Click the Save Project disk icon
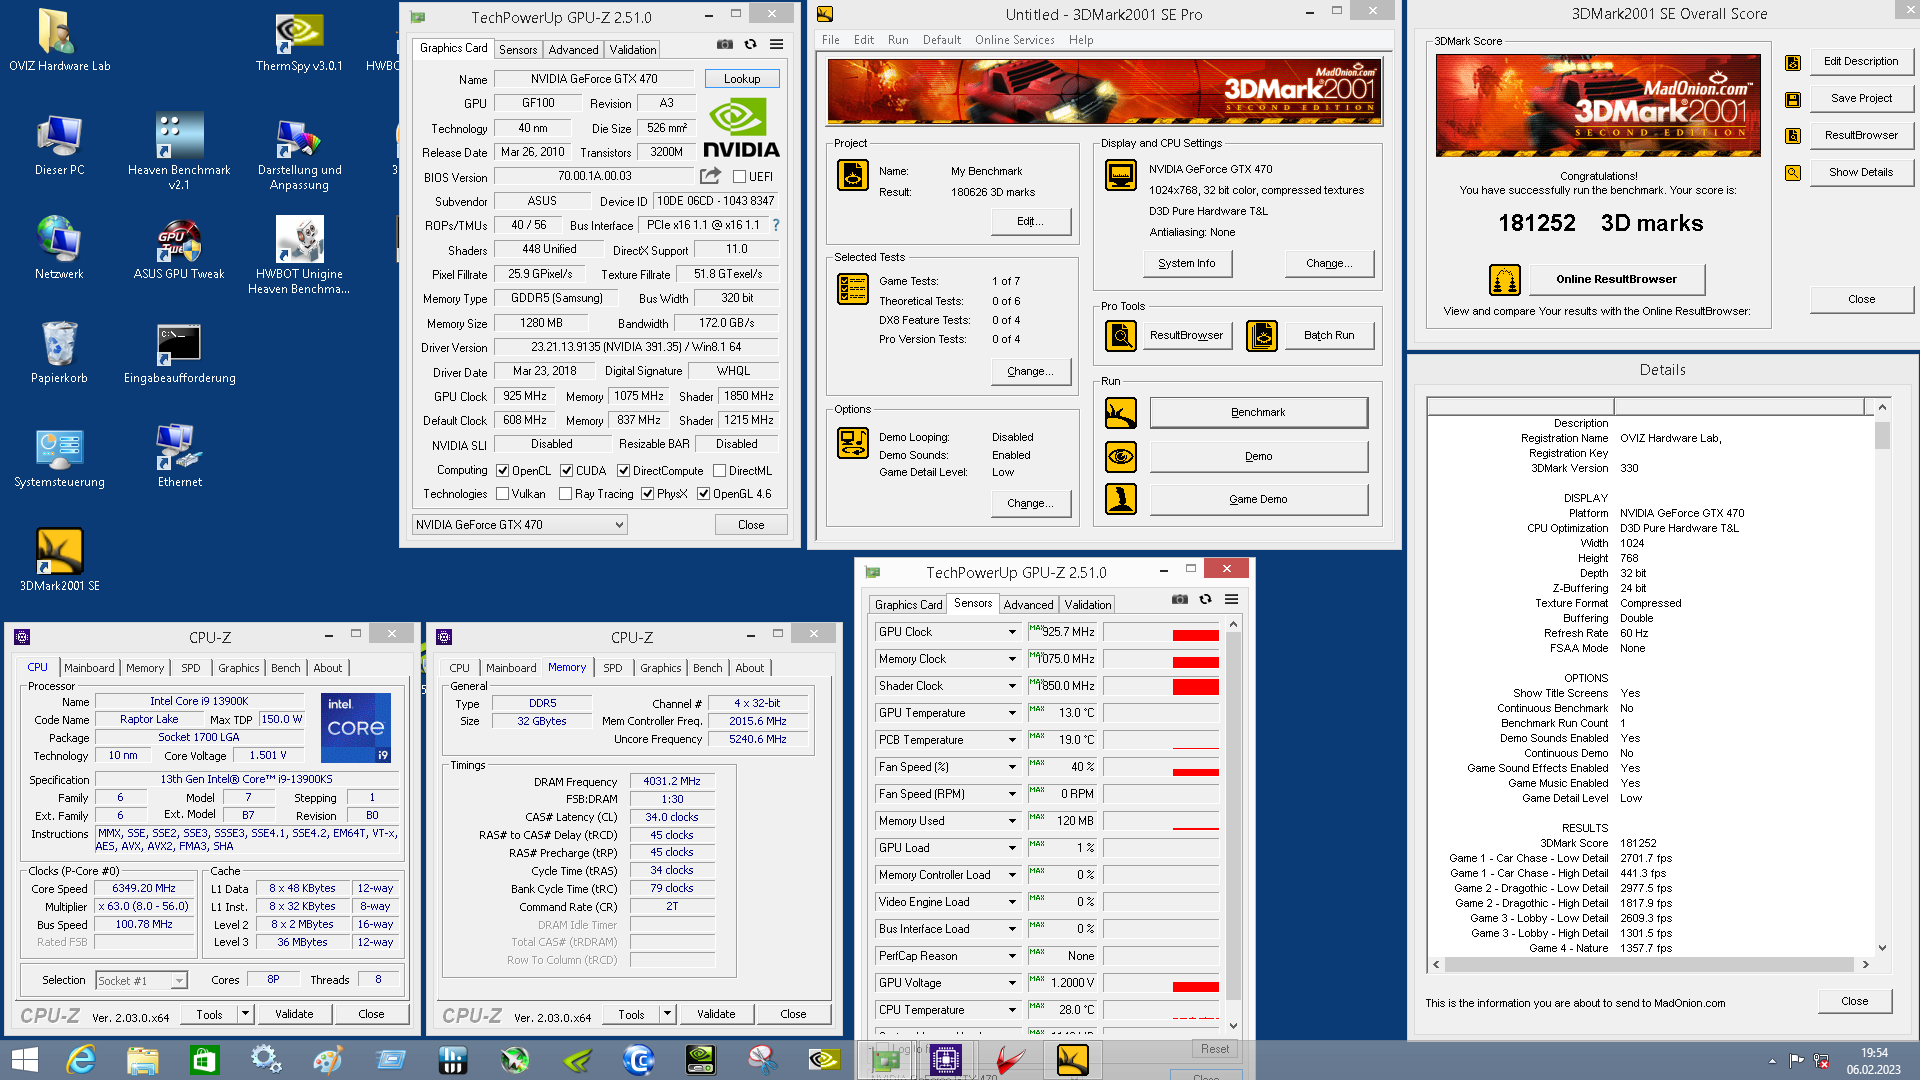The height and width of the screenshot is (1080, 1920). pos(1793,100)
